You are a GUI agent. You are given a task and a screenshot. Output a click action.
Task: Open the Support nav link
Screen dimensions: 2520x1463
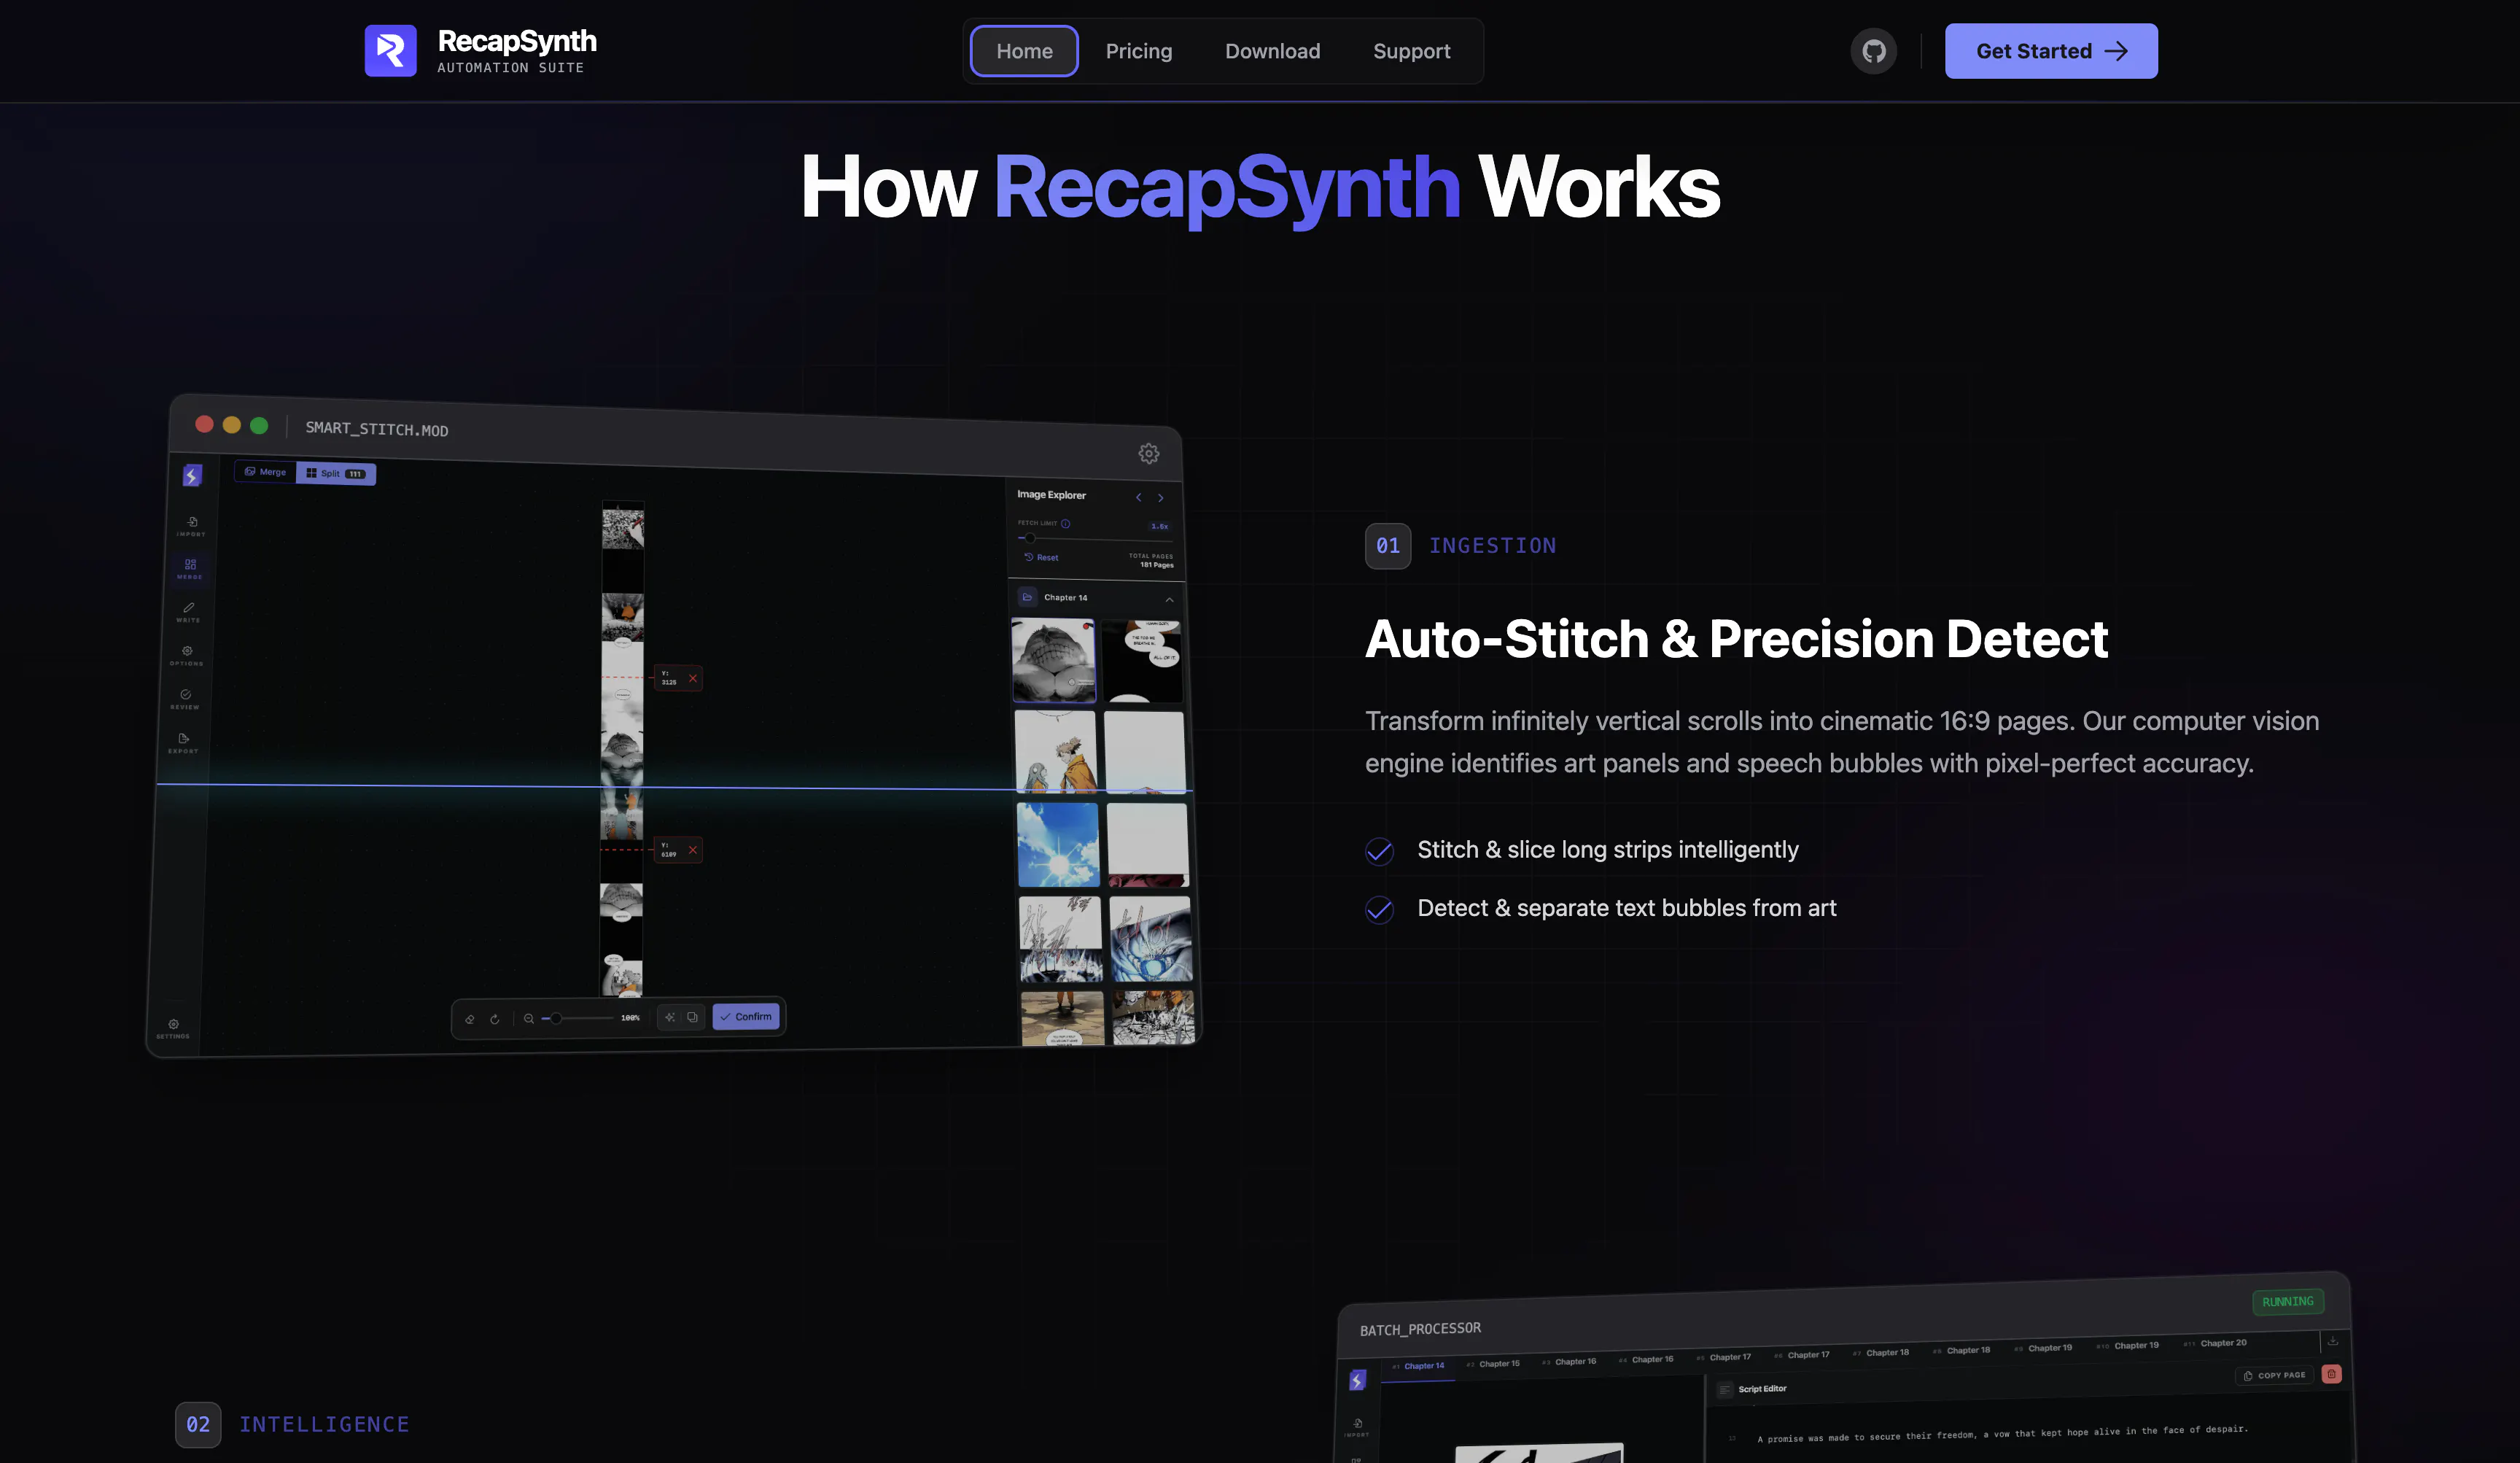pyautogui.click(x=1411, y=51)
